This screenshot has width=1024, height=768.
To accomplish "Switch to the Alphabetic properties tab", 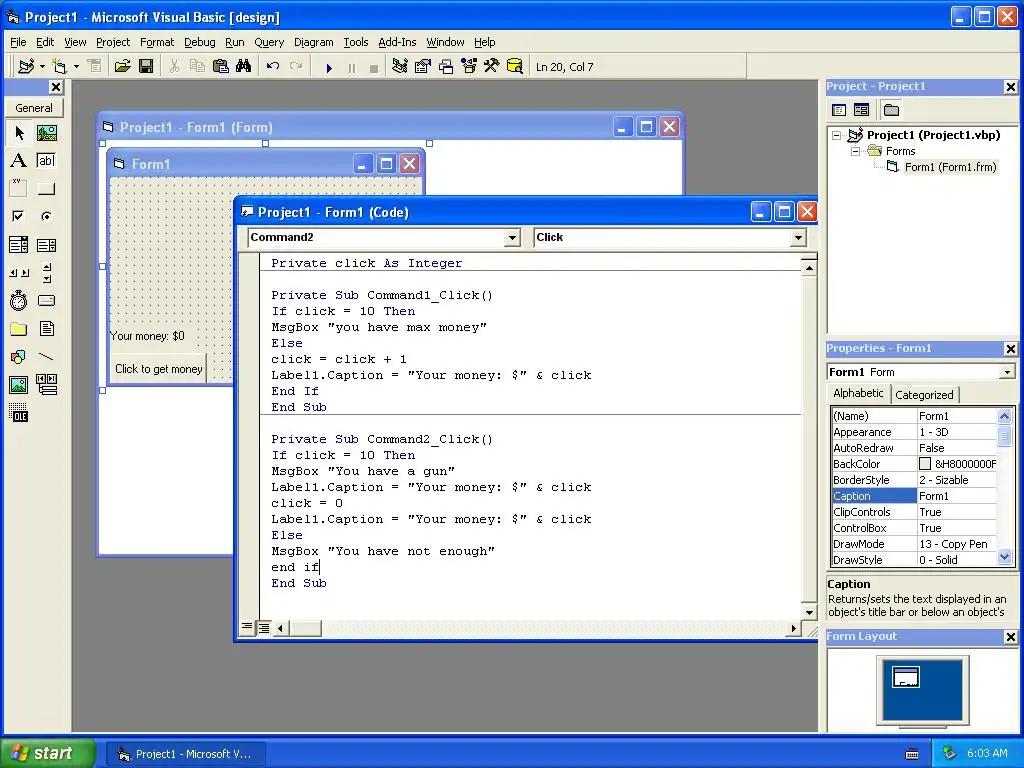I will (x=858, y=393).
